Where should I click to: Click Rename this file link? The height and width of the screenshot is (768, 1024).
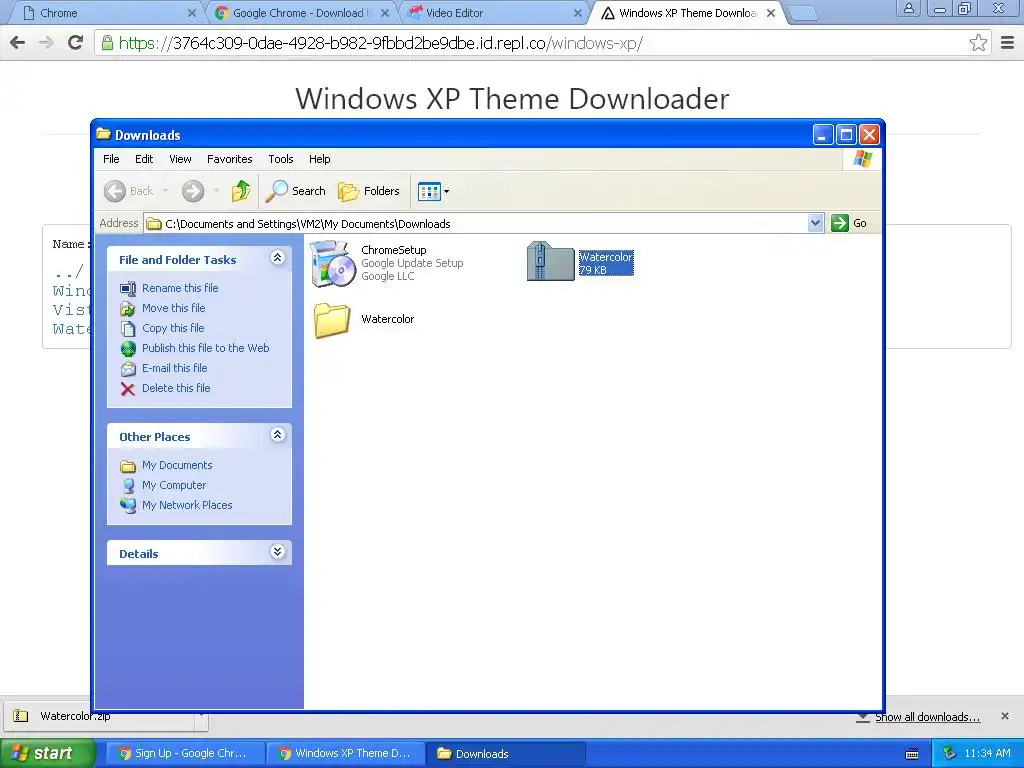point(180,288)
